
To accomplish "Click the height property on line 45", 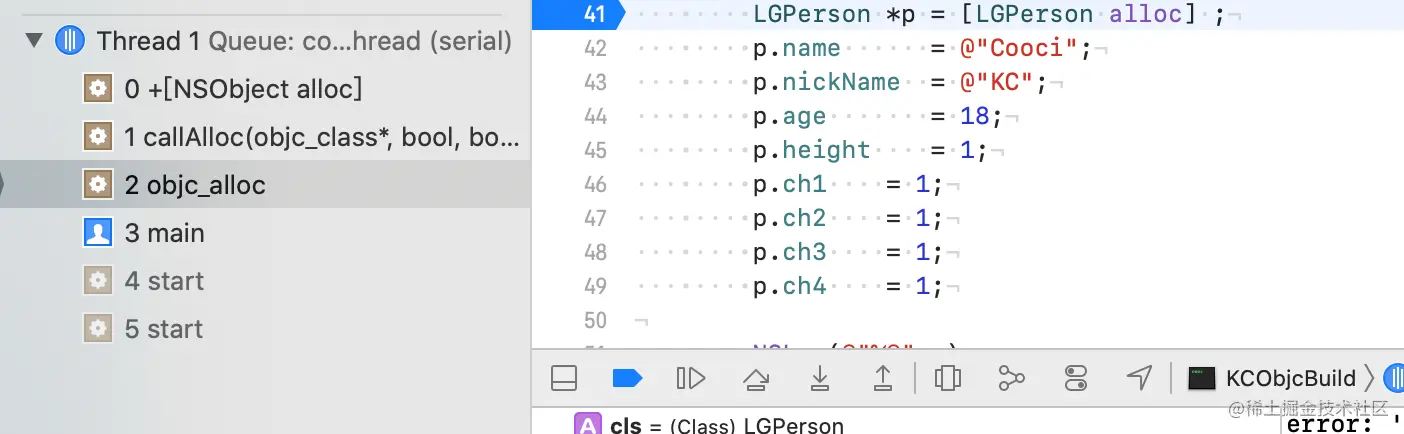I will coord(826,150).
